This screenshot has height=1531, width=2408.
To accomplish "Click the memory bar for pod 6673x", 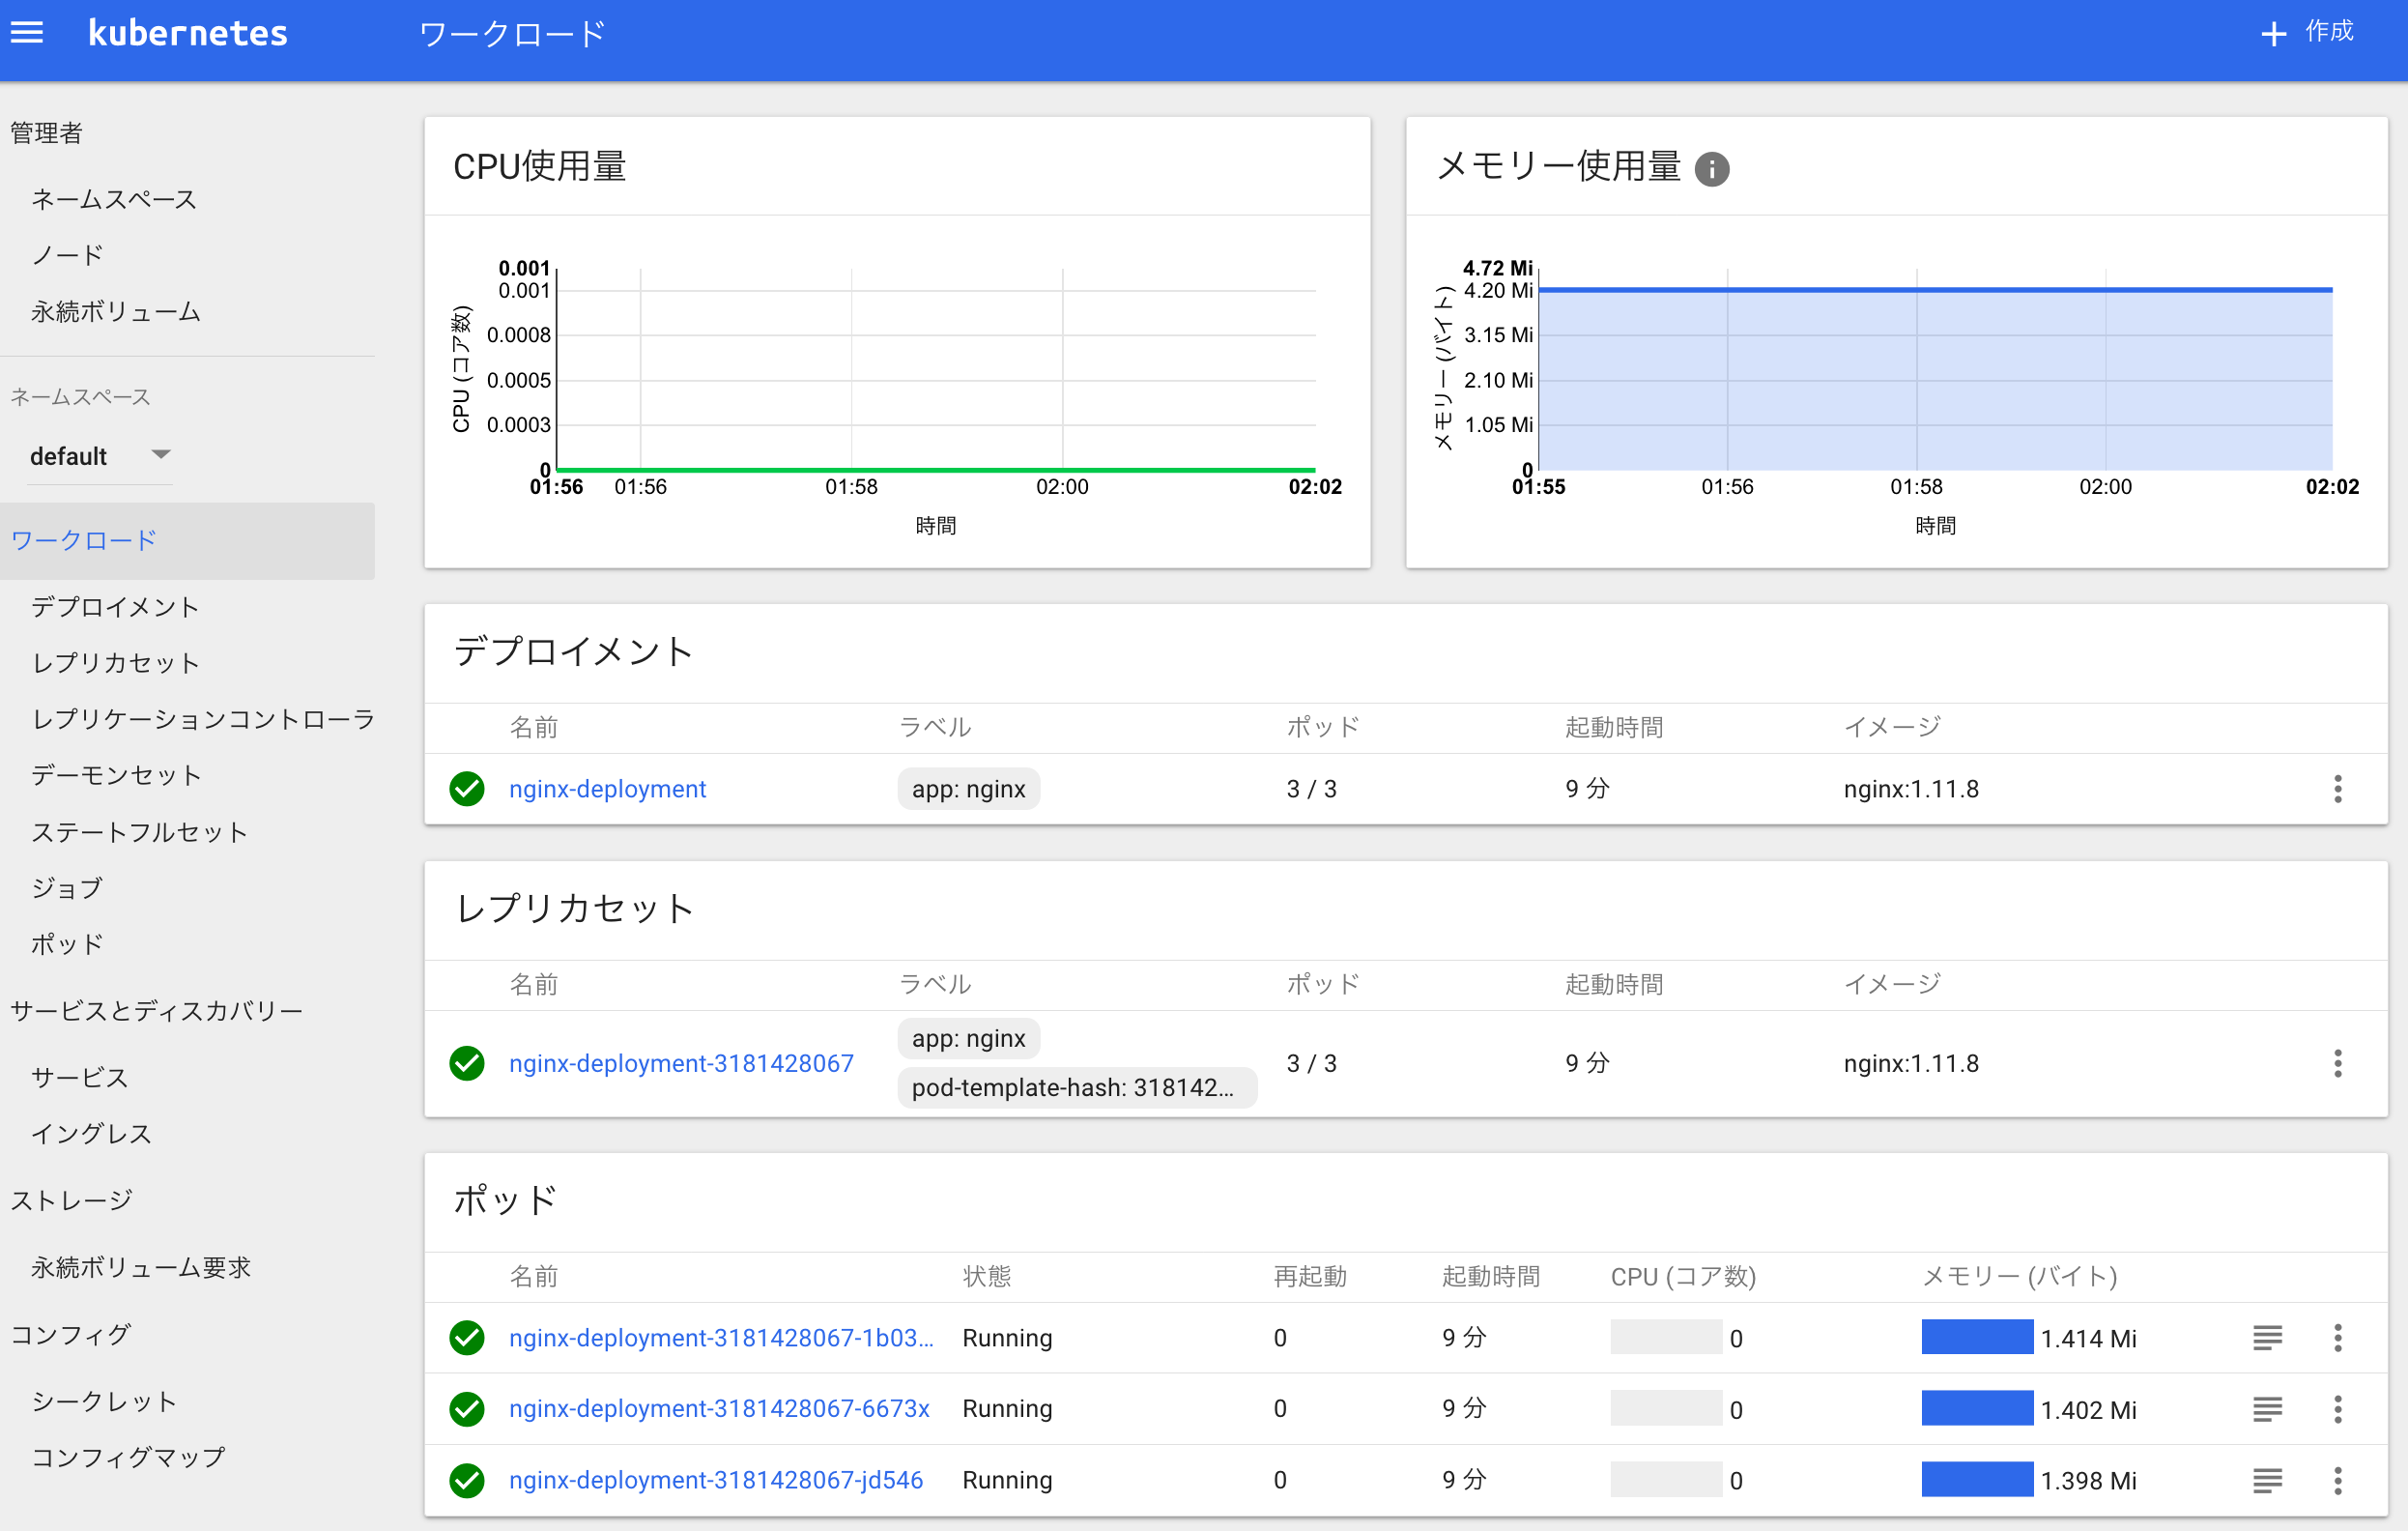I will click(1976, 1409).
